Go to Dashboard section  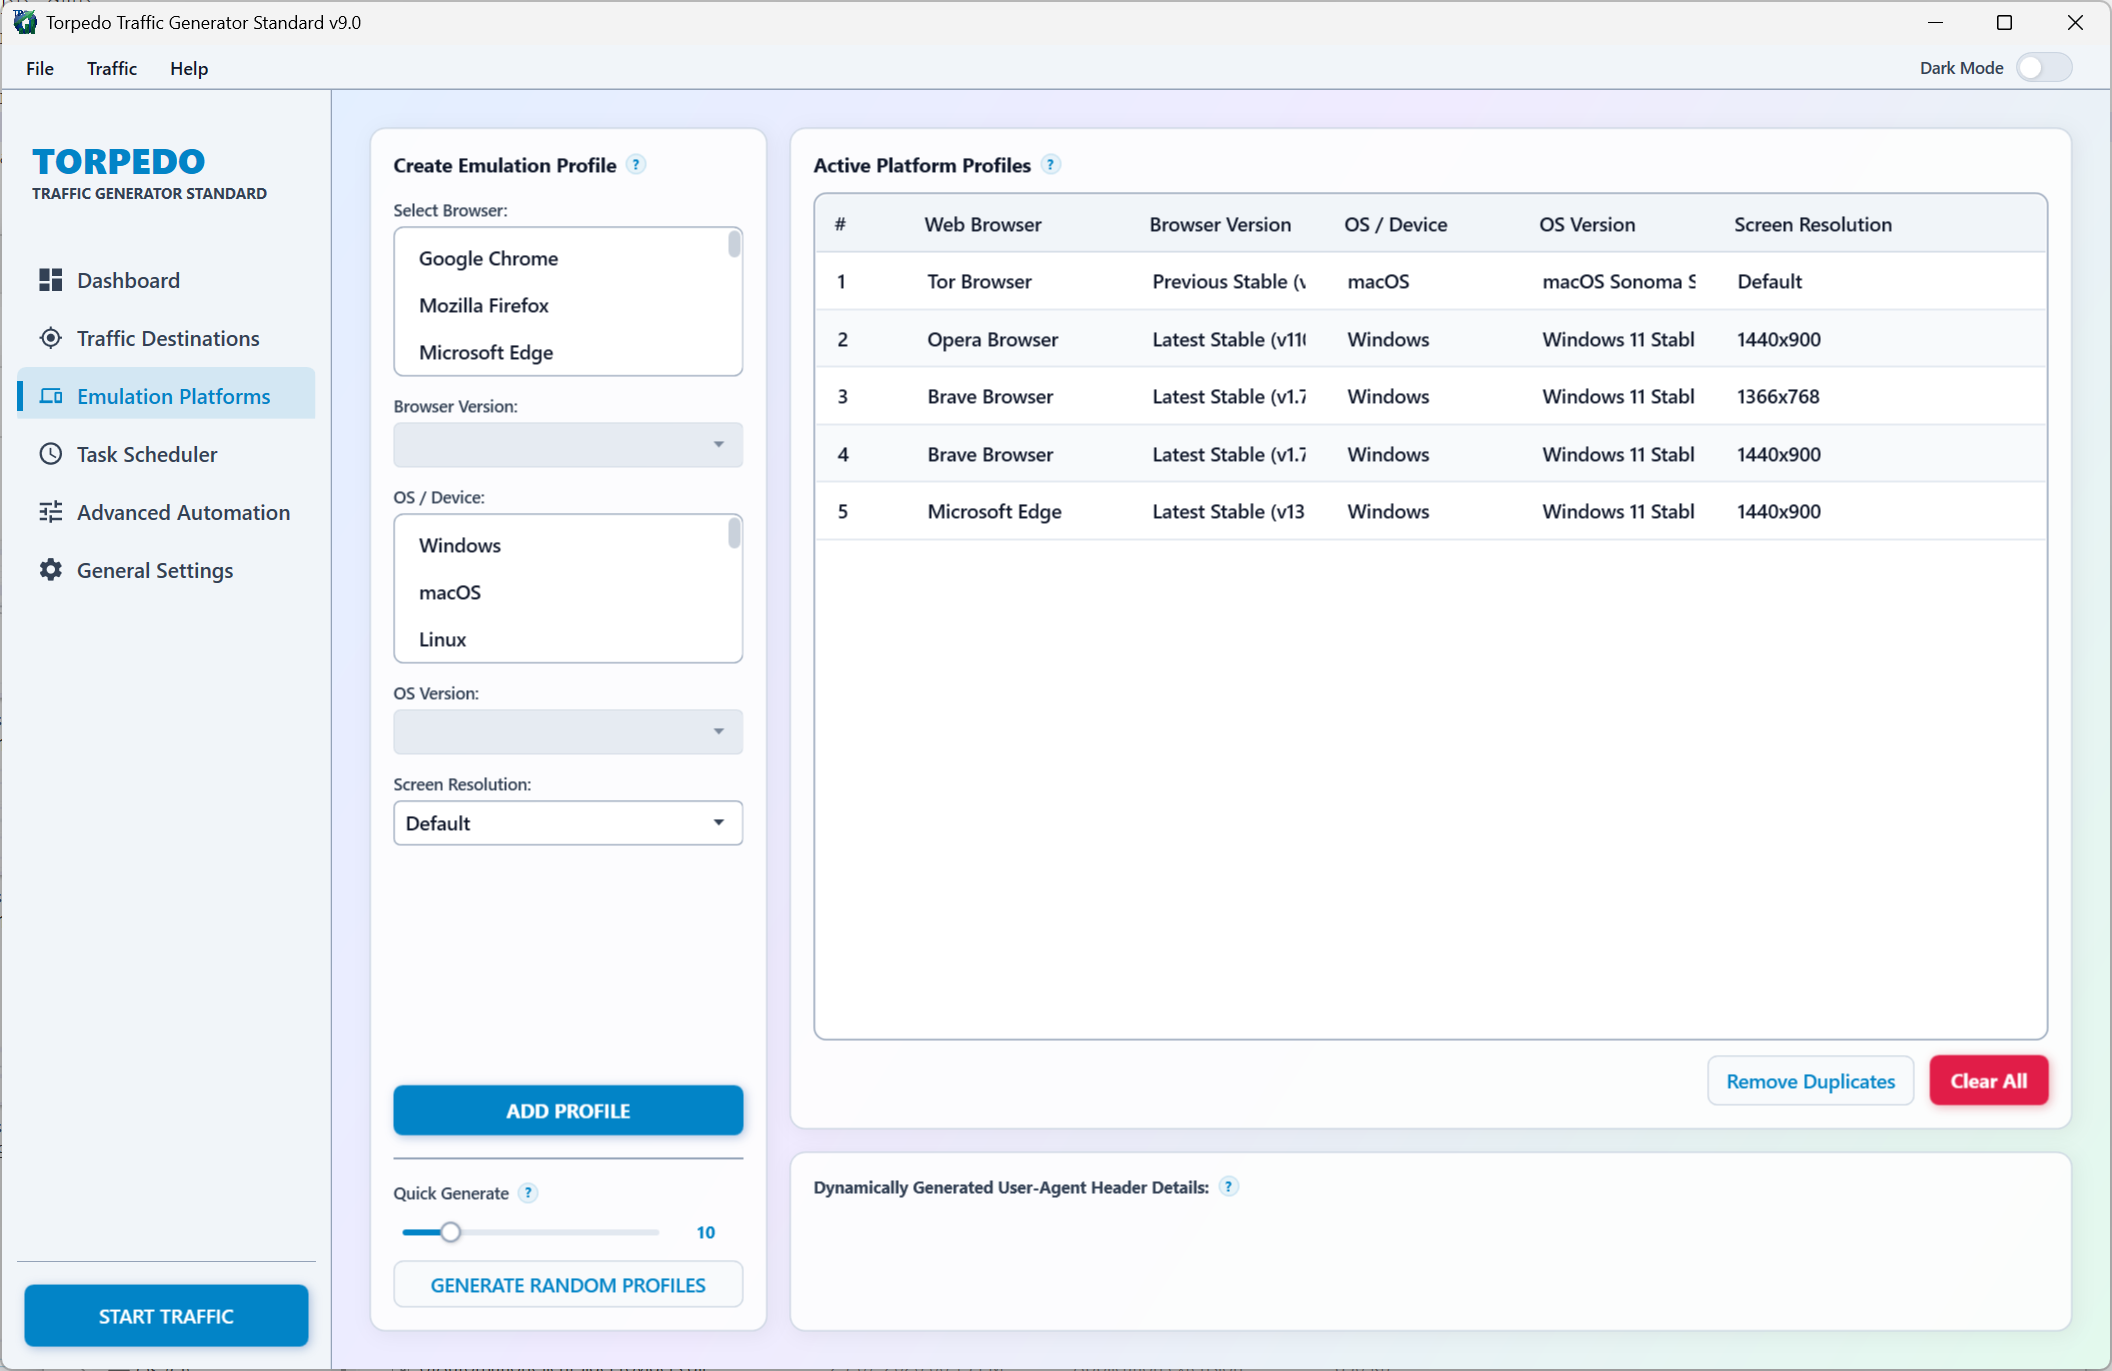pyautogui.click(x=166, y=280)
